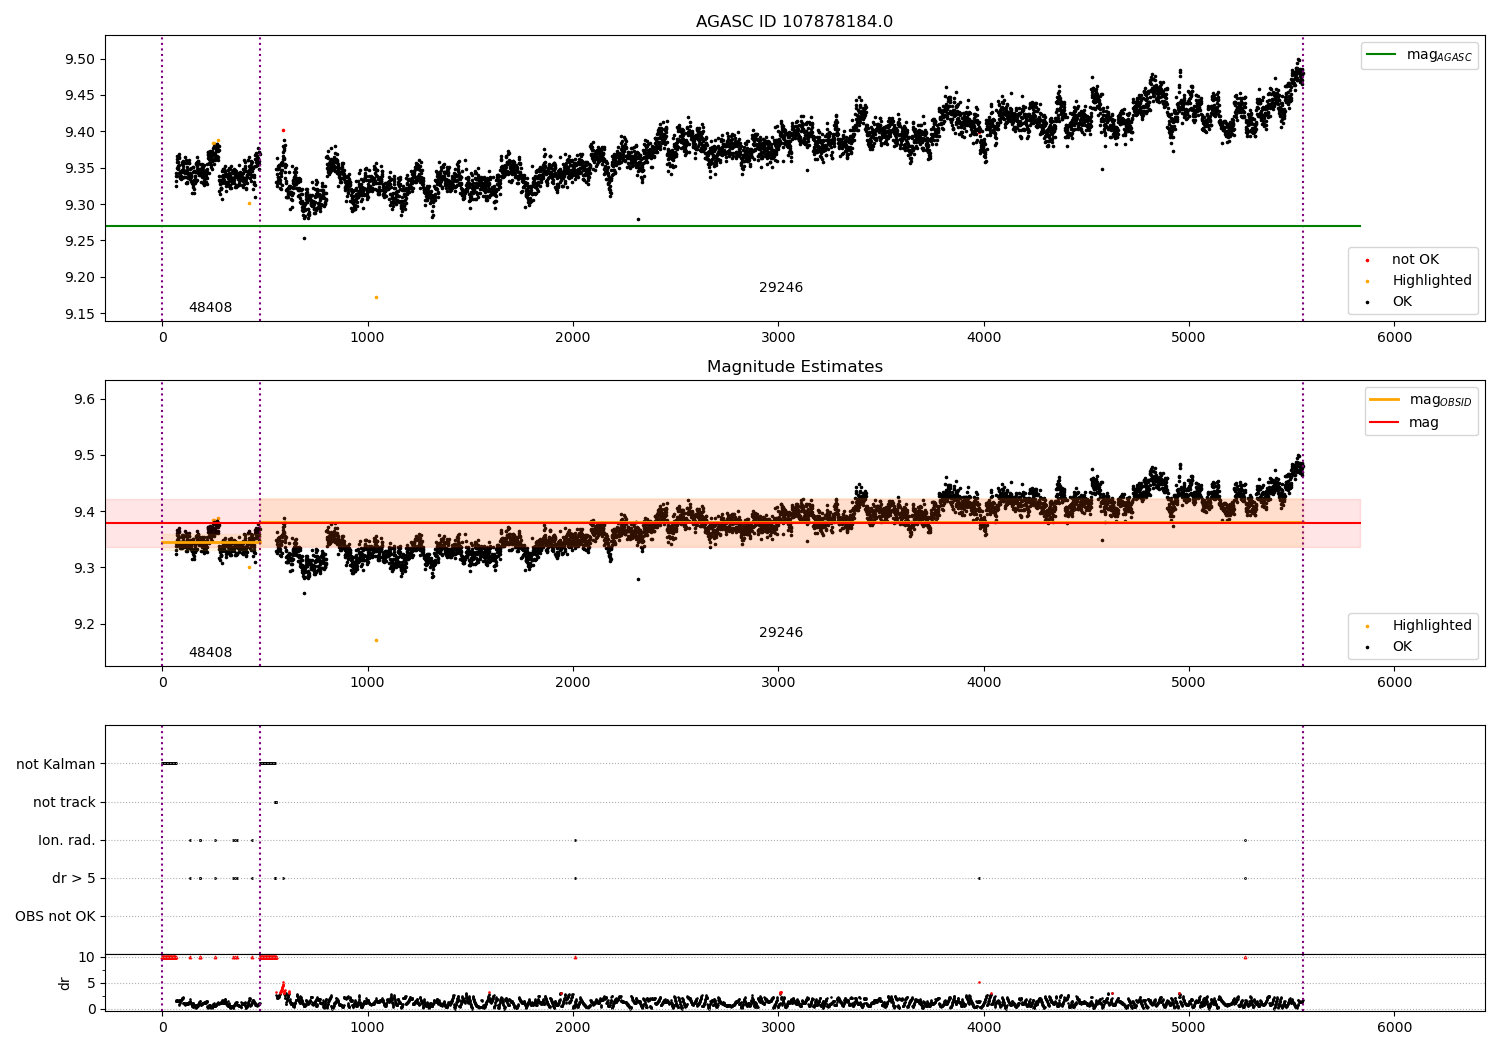Viewport: 1500px width, 1050px height.
Task: Click the green mag AGASC legend line sample
Action: pos(1382,55)
